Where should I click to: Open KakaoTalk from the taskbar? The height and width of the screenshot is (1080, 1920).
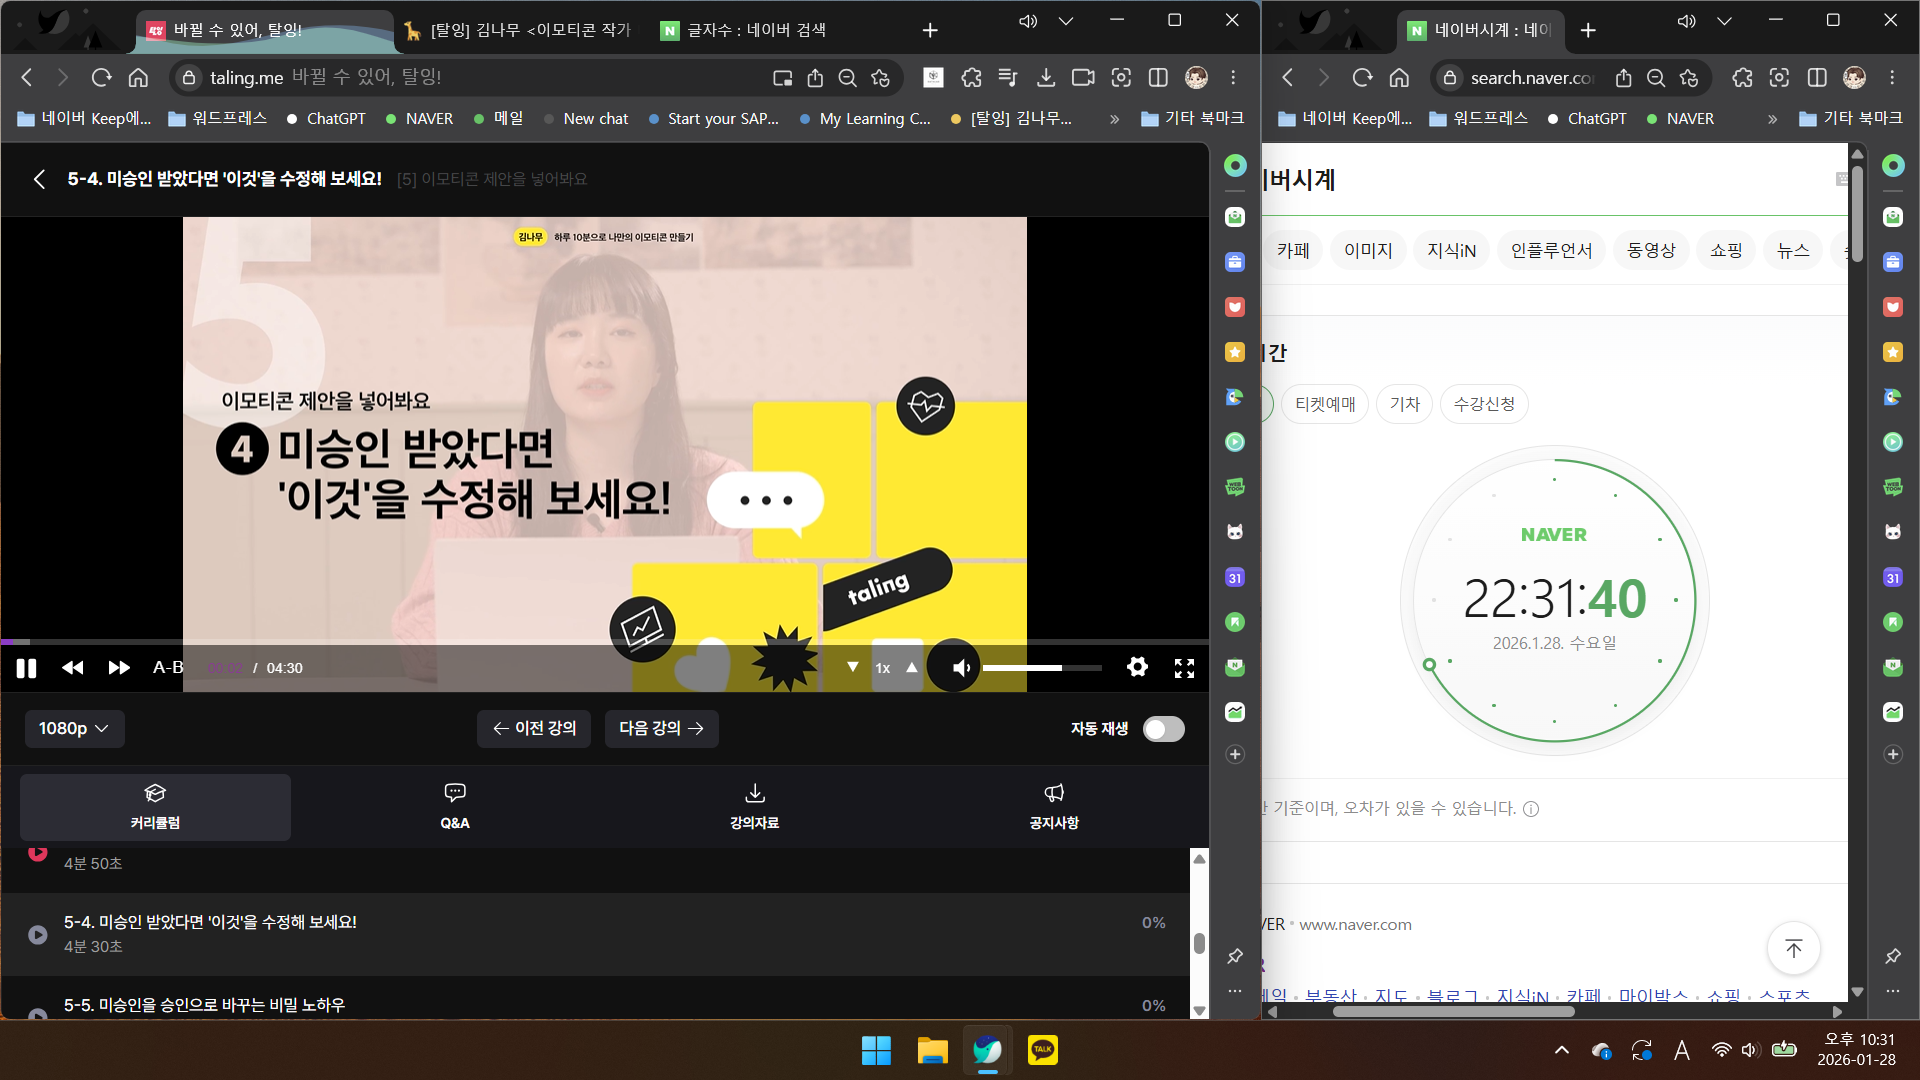[1042, 1050]
